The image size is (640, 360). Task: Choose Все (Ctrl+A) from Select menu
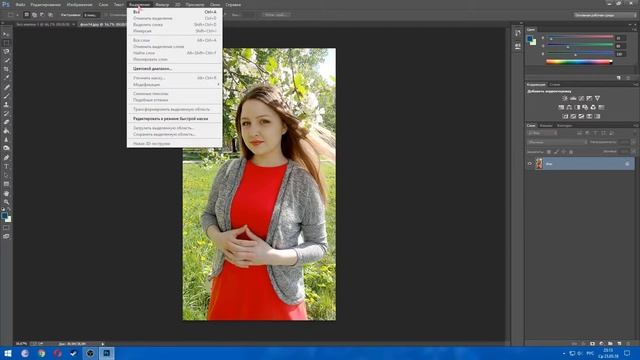click(x=175, y=12)
